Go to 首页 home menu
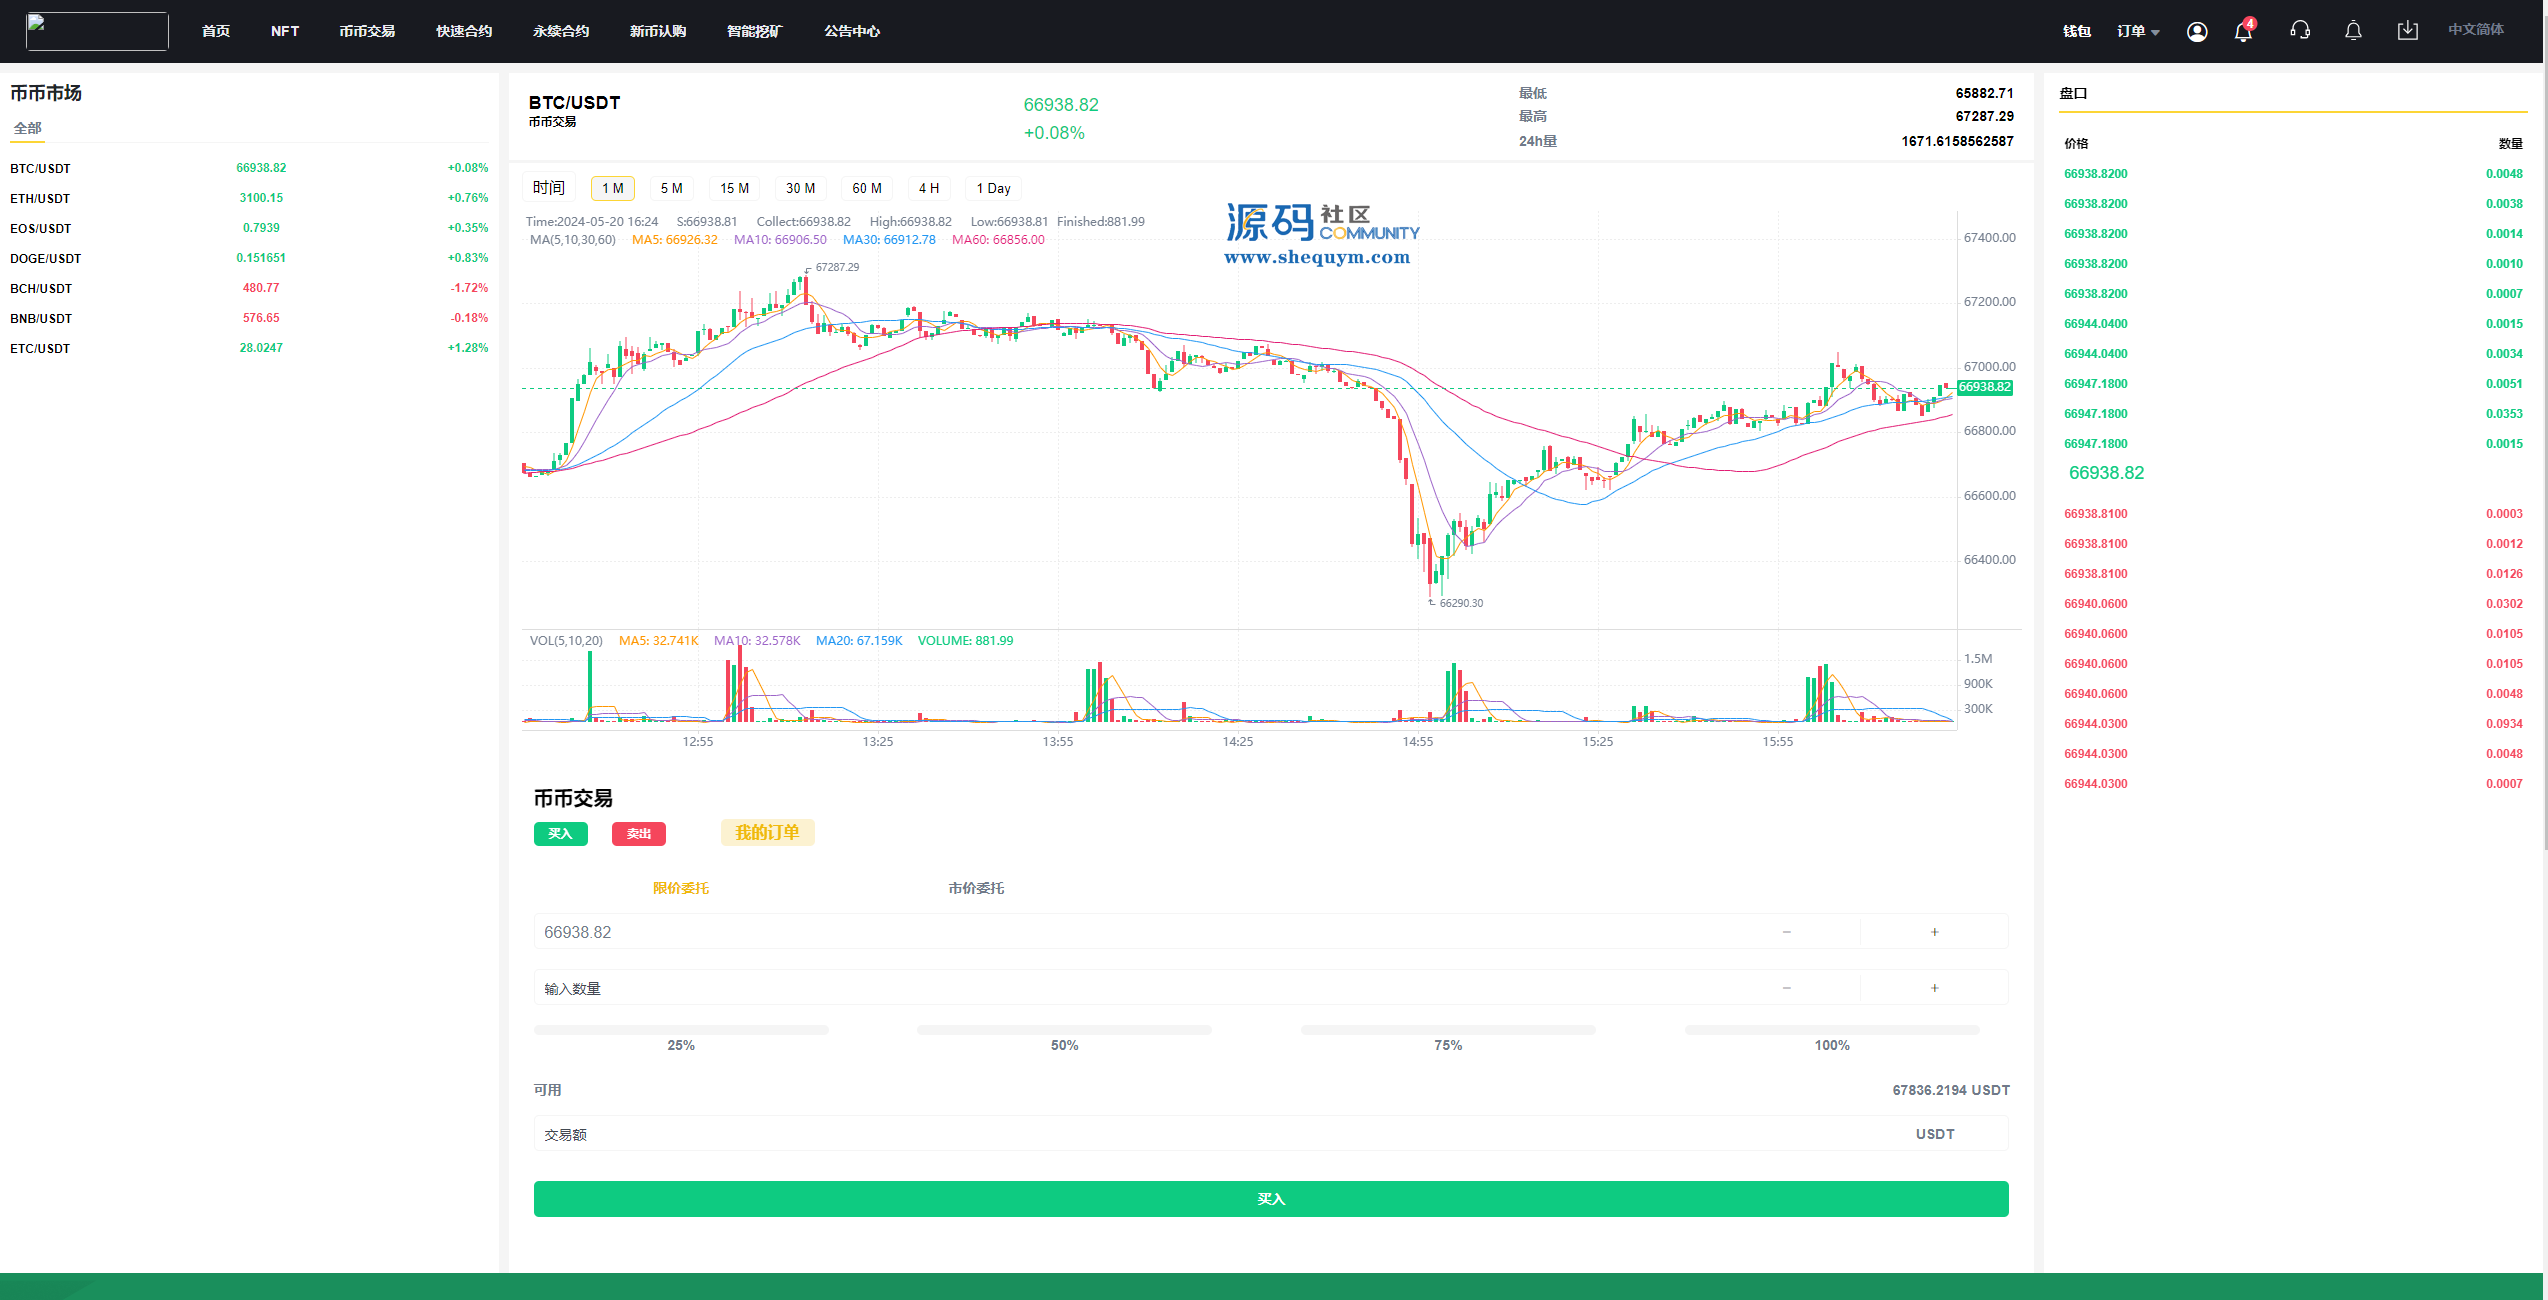 click(216, 31)
